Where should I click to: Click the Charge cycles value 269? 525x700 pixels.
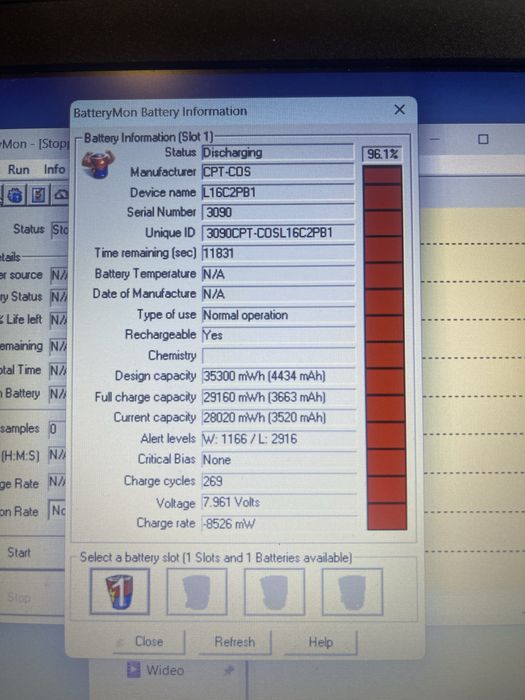tap(279, 481)
